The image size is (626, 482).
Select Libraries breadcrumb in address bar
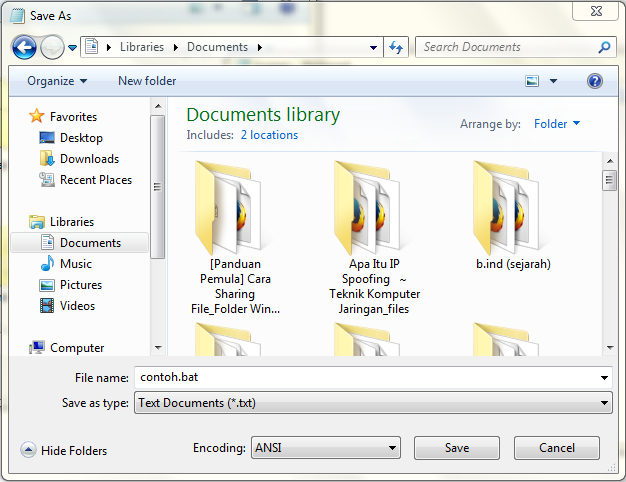point(142,47)
